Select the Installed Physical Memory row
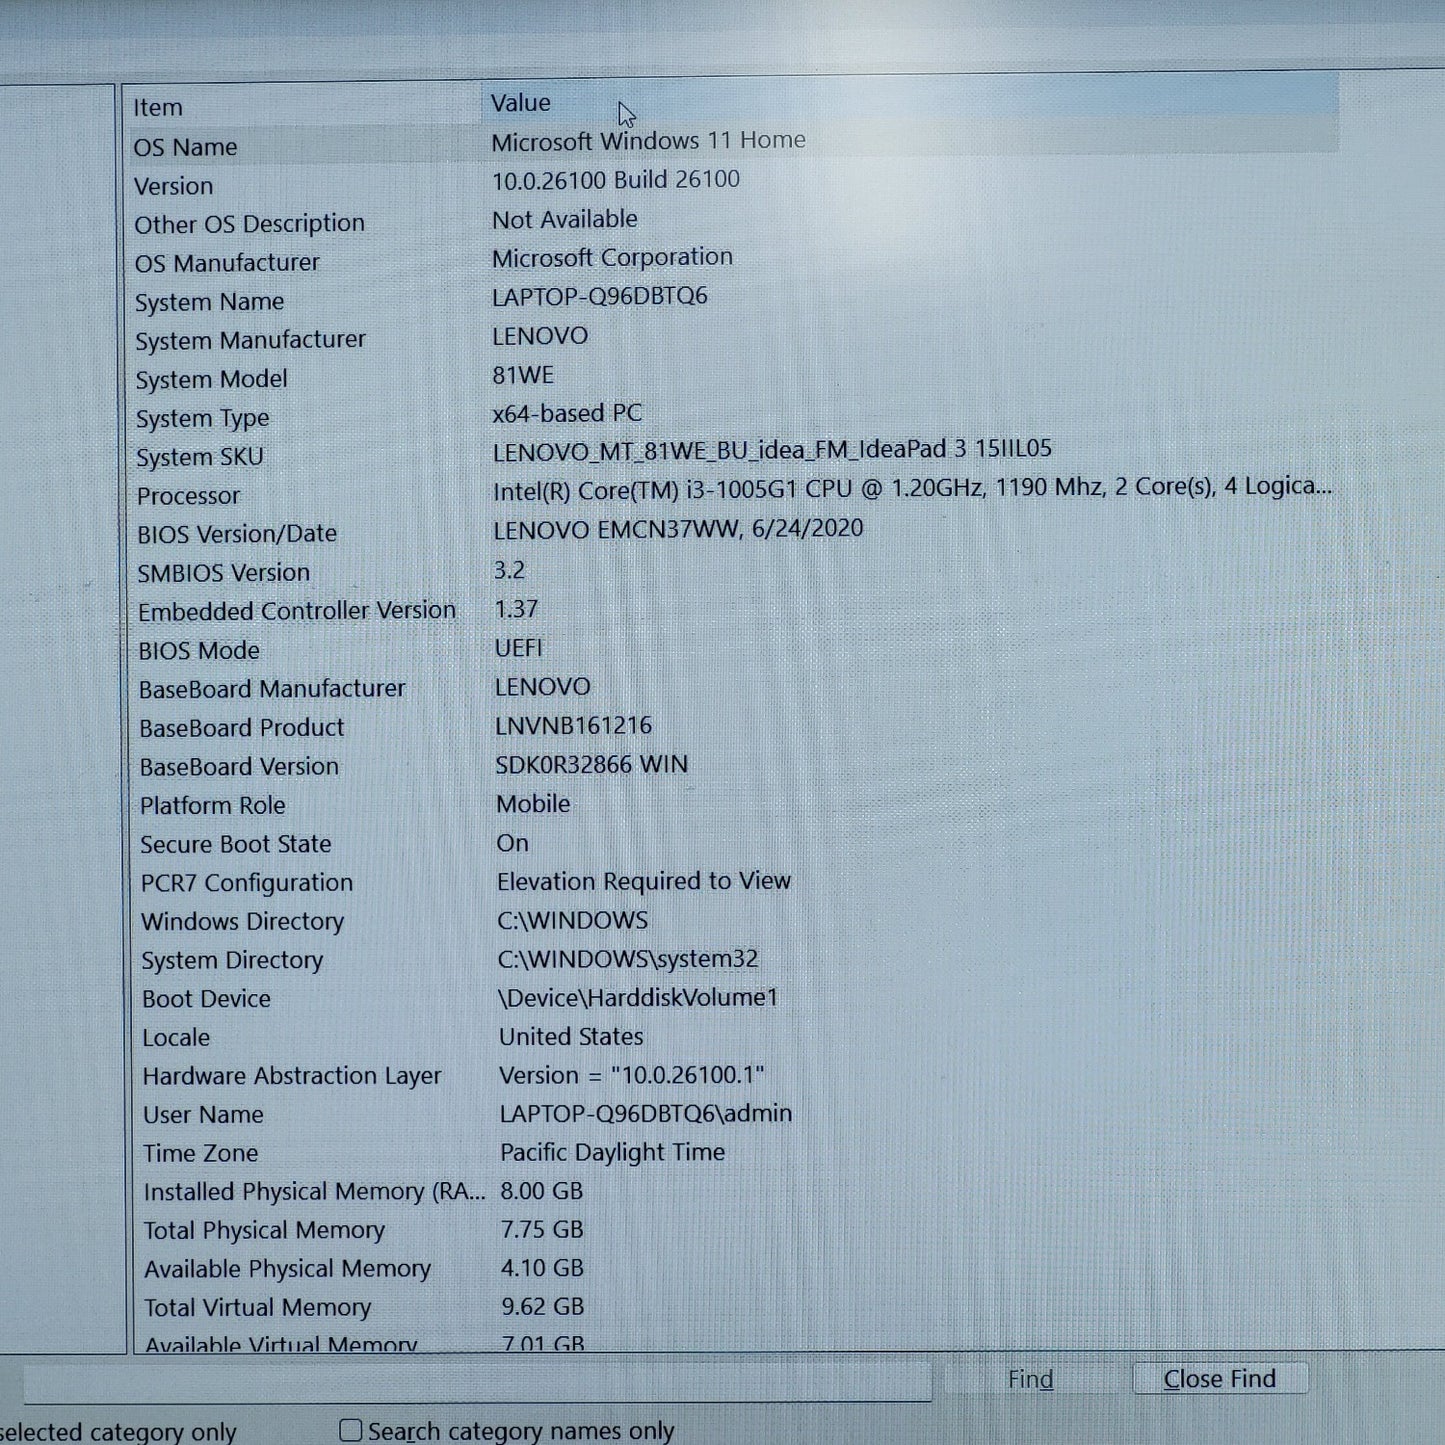Viewport: 1445px width, 1445px height. coord(736,1191)
